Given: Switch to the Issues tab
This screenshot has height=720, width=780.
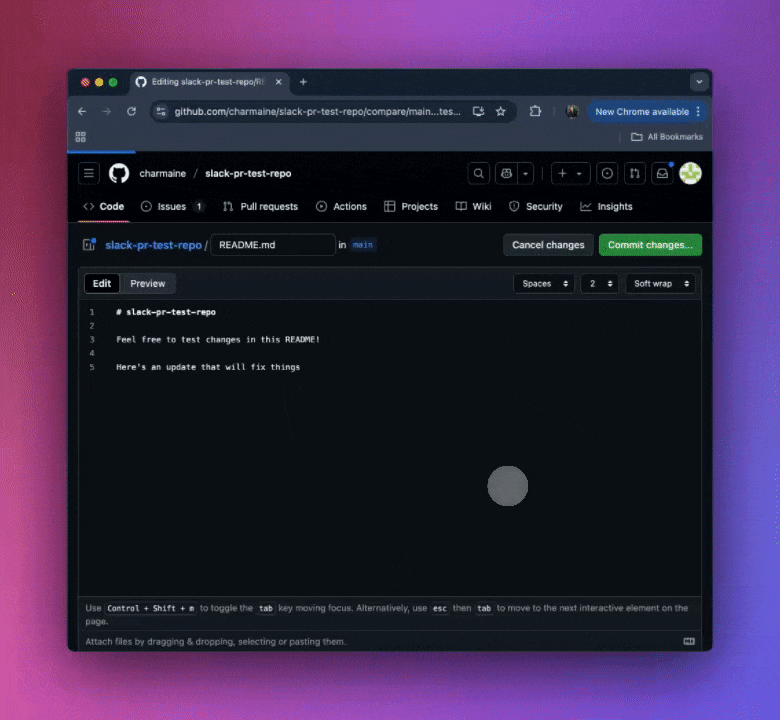Looking at the screenshot, I should [x=173, y=206].
